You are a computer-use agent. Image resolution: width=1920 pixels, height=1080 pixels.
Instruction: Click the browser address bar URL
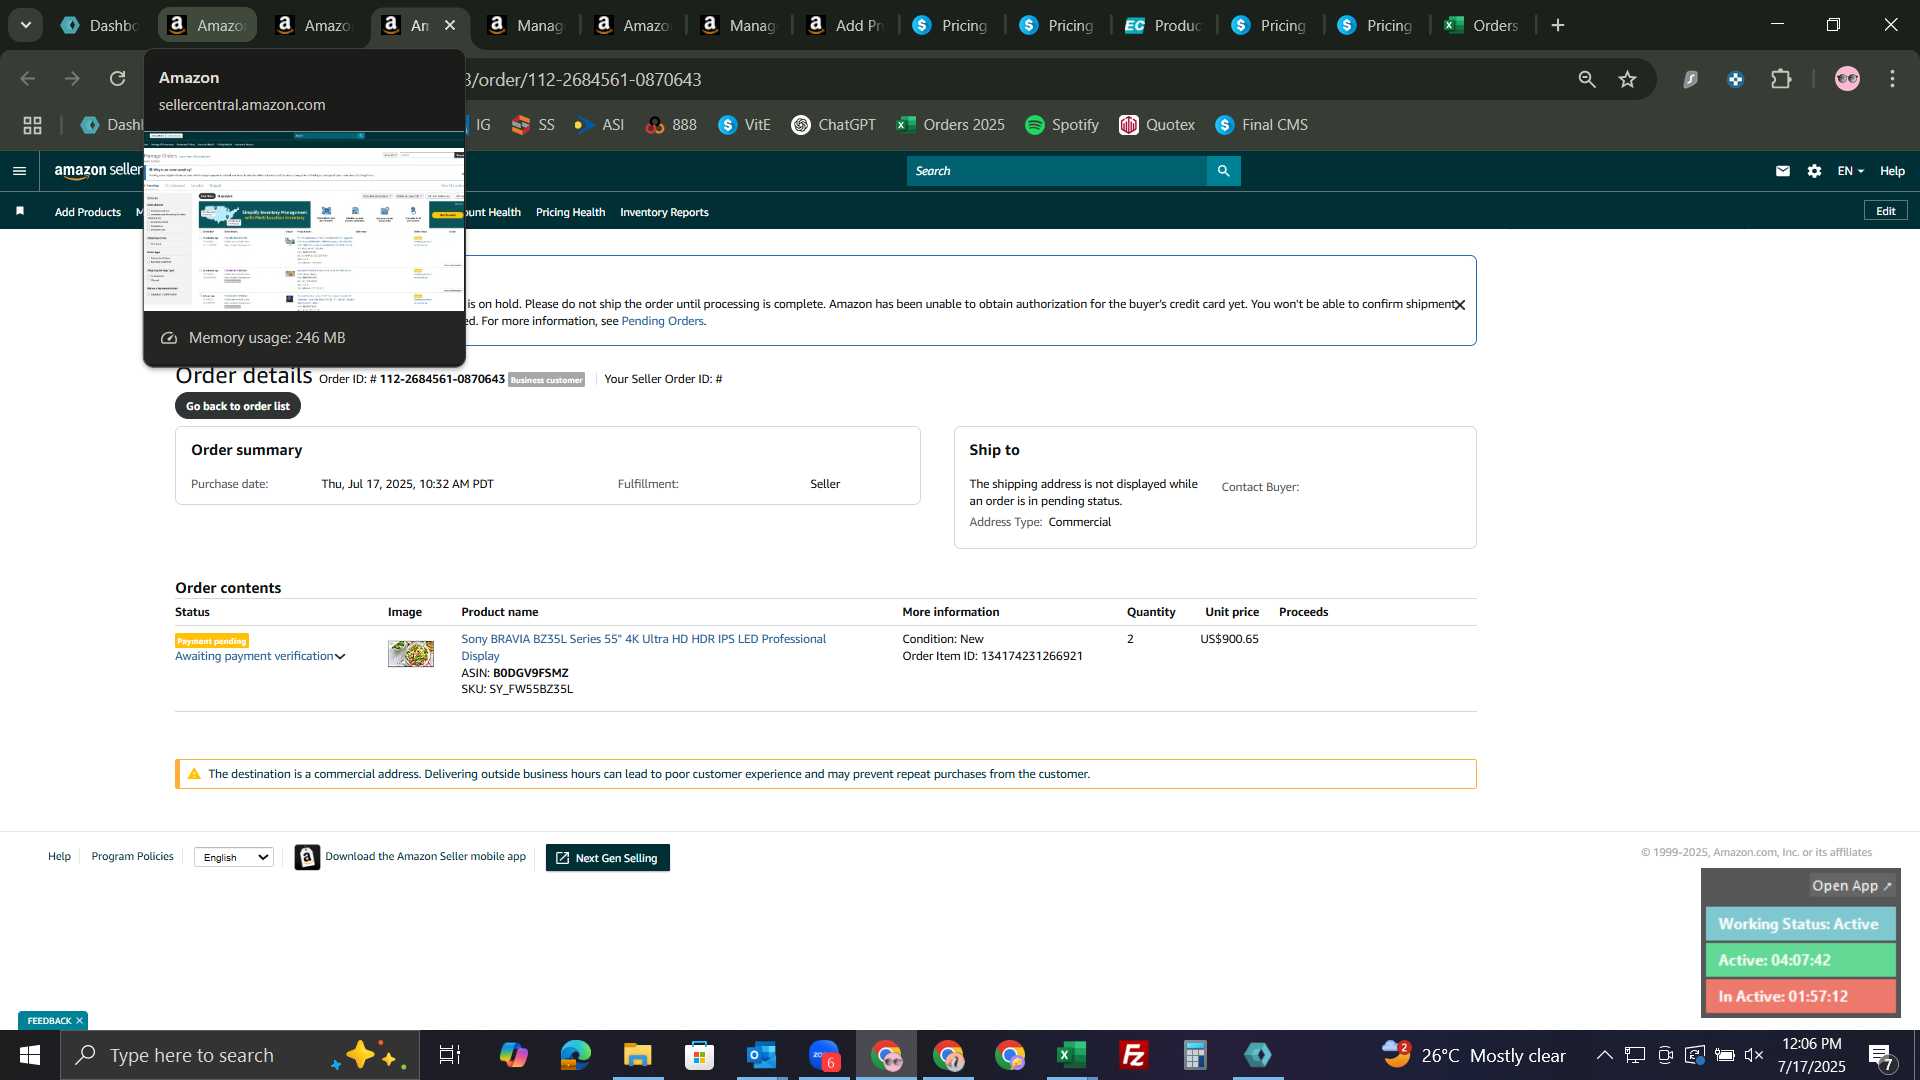click(x=585, y=79)
